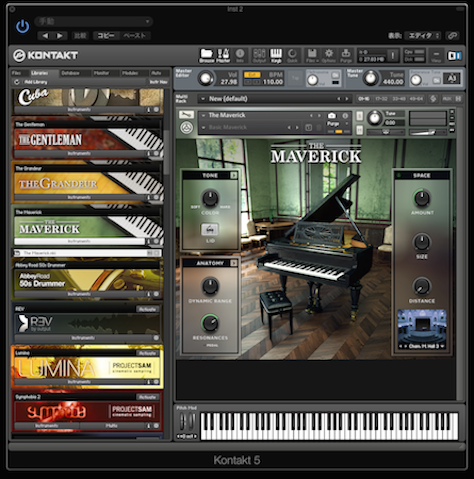Switch to the Files browser tab
Screen dimensions: 474x479
click(16, 73)
